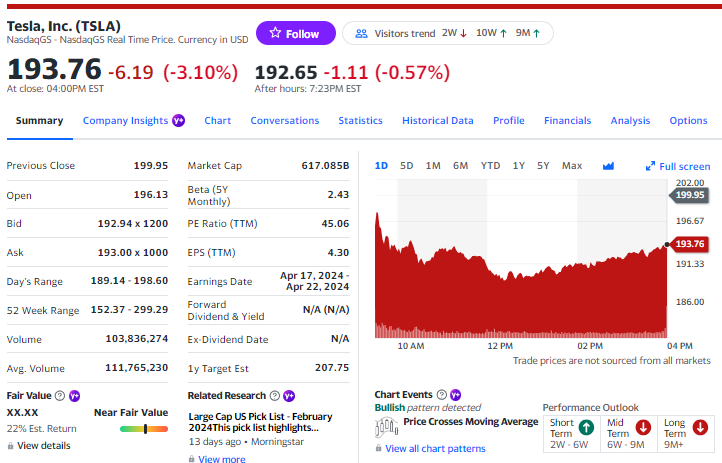Click the chart type mountain icon
Image resolution: width=722 pixels, height=463 pixels.
tap(608, 166)
